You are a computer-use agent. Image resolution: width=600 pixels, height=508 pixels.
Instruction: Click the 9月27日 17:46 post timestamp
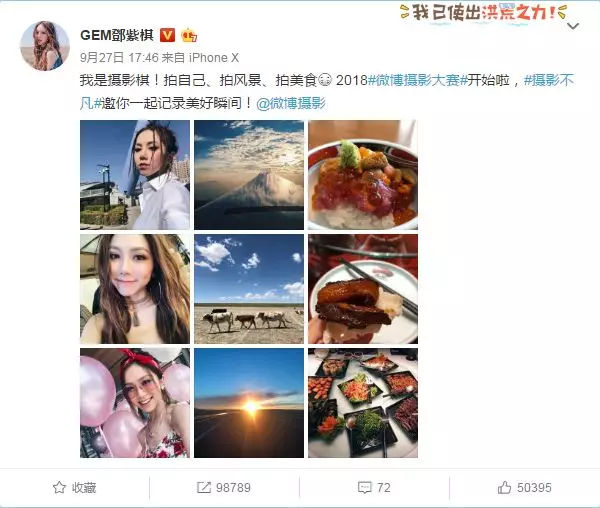[119, 58]
